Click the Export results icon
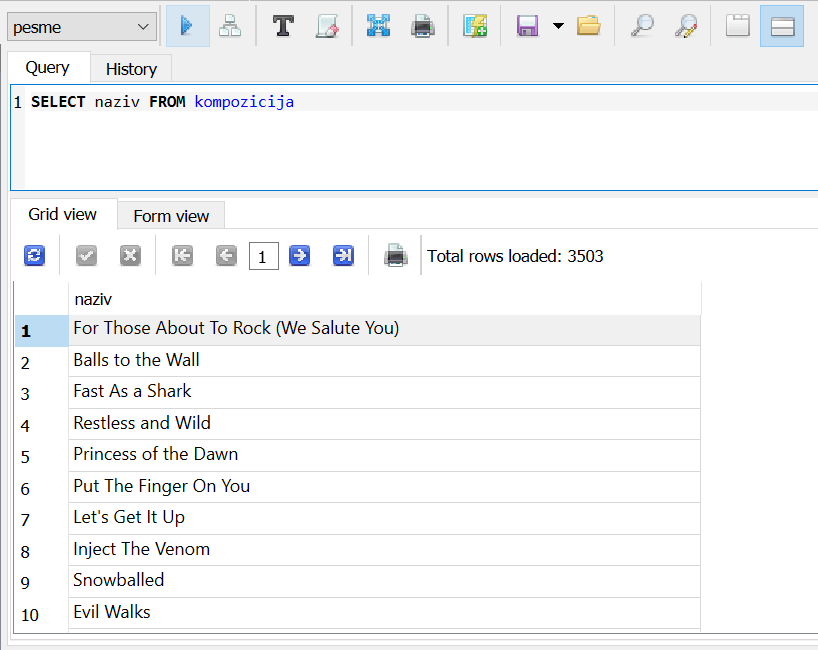 point(378,26)
